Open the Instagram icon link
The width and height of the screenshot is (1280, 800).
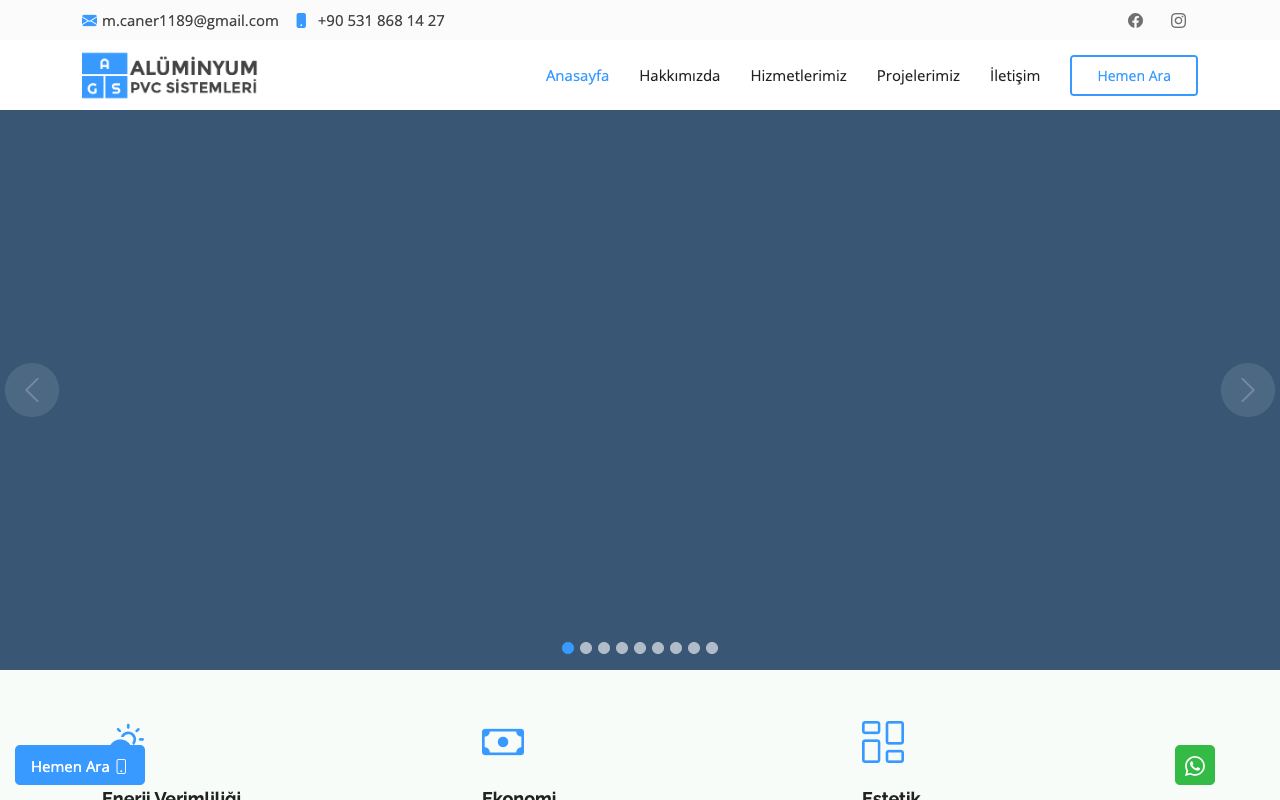click(1179, 20)
